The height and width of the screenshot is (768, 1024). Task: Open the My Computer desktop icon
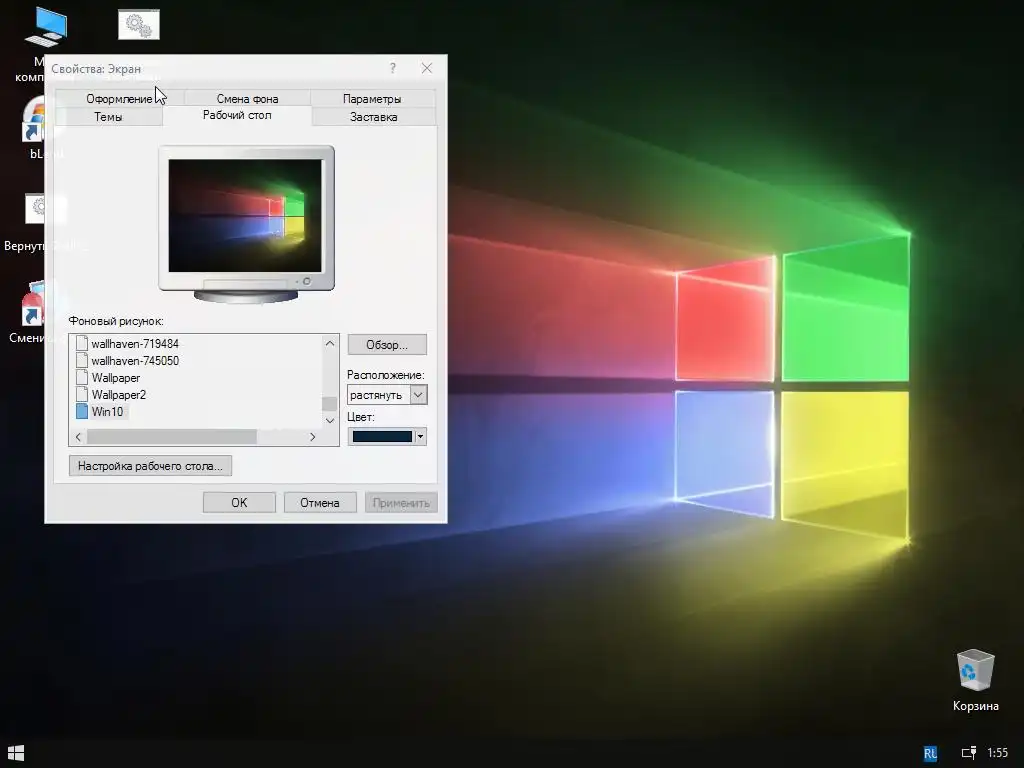coord(45,27)
